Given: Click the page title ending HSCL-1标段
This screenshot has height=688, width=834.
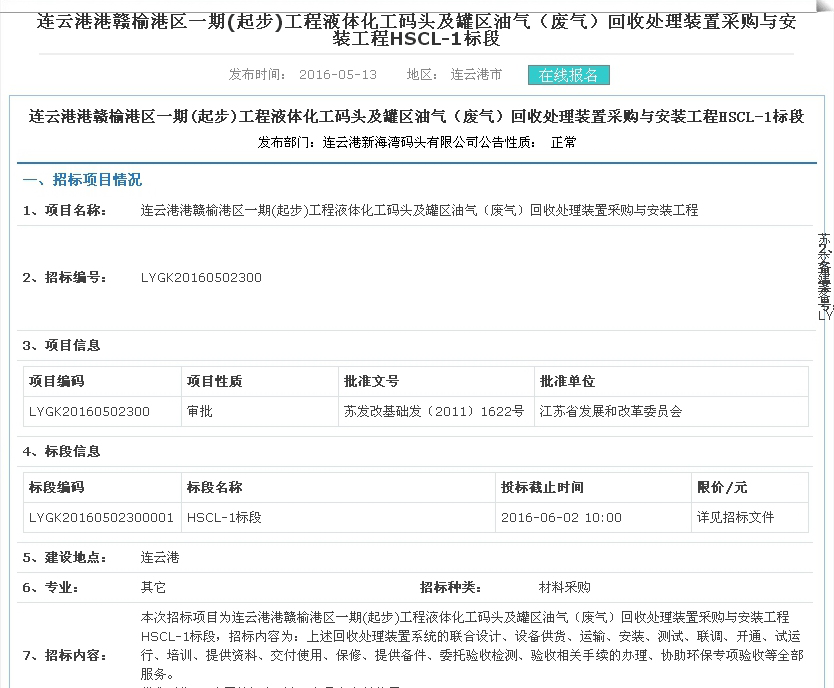Looking at the screenshot, I should 416,30.
